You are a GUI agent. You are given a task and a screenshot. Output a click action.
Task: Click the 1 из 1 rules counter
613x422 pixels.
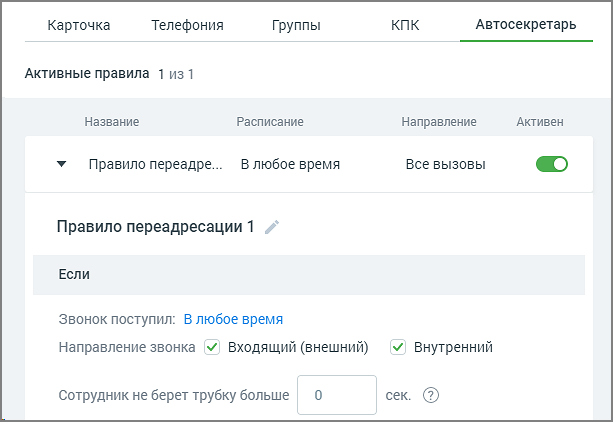[176, 74]
